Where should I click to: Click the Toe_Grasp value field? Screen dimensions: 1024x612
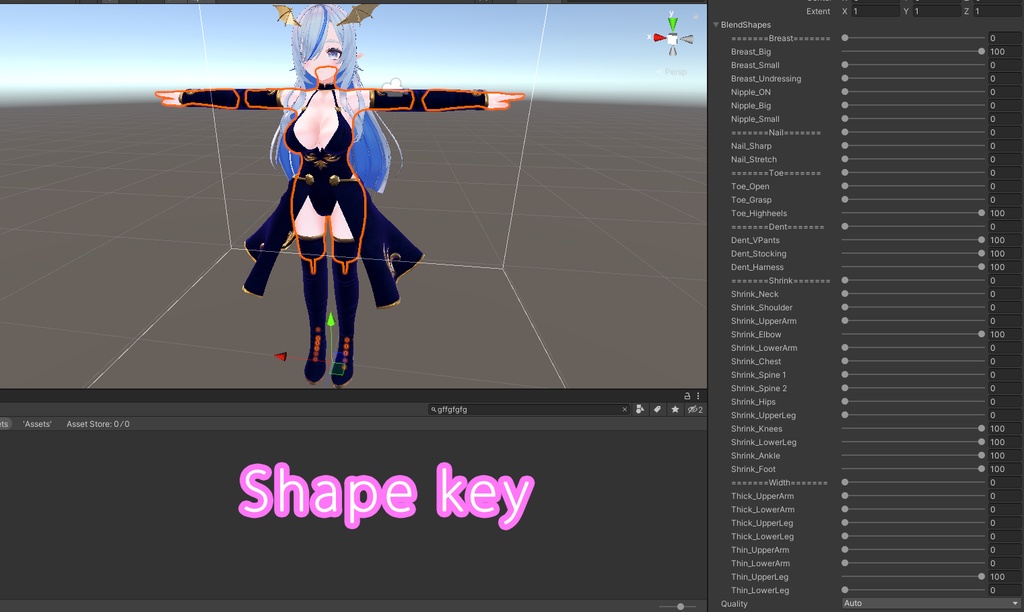click(x=1004, y=200)
